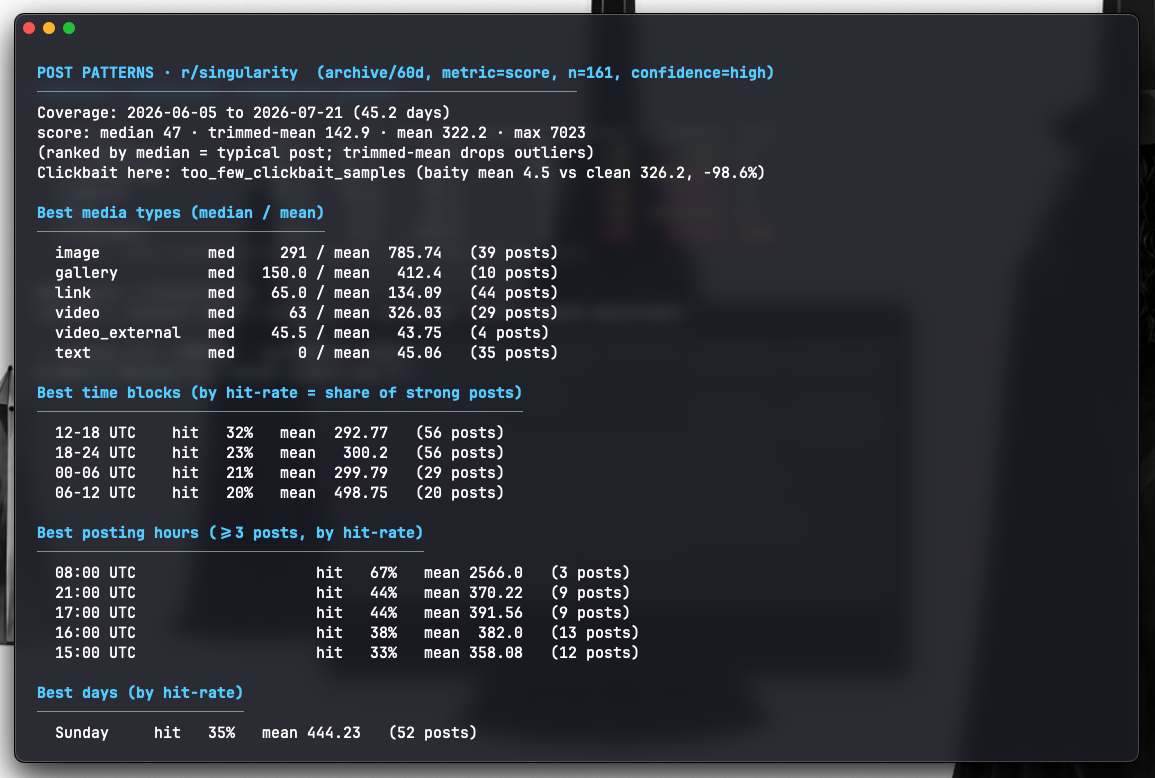Click the 'hit 67%' value at 08:00 UTC
This screenshot has height=778, width=1155.
point(357,572)
